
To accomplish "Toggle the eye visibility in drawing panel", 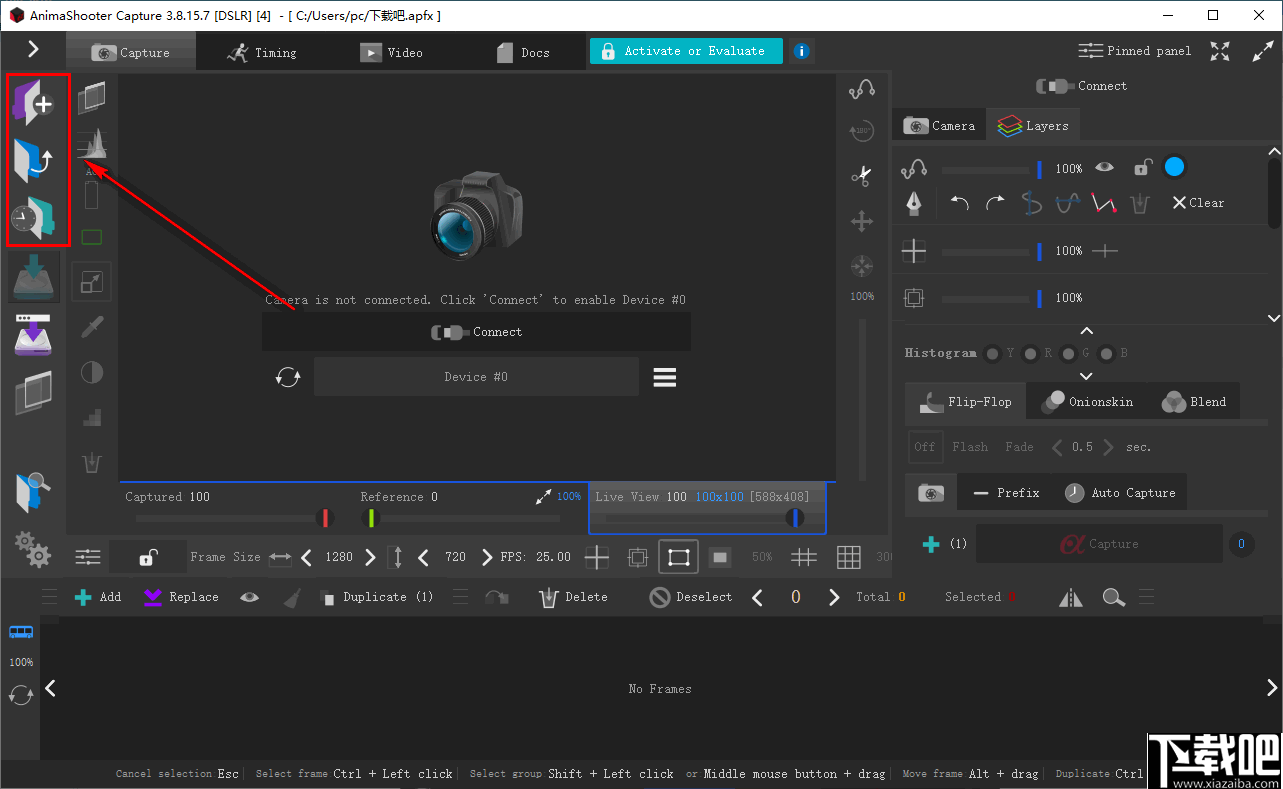I will (1104, 168).
